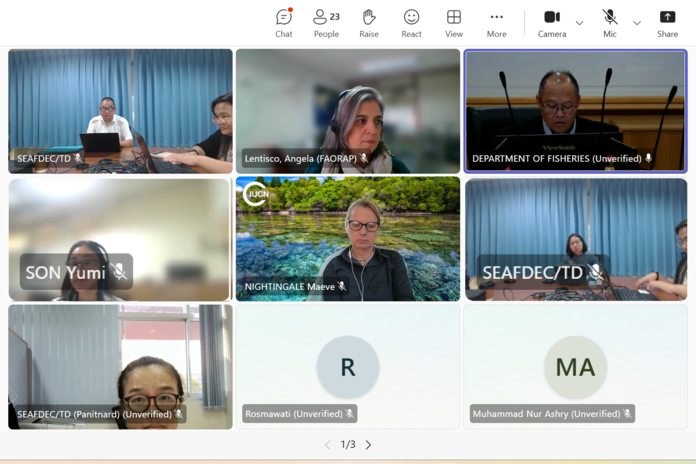Click the Muhammad Nur Ashry MA avatar

pyautogui.click(x=575, y=367)
